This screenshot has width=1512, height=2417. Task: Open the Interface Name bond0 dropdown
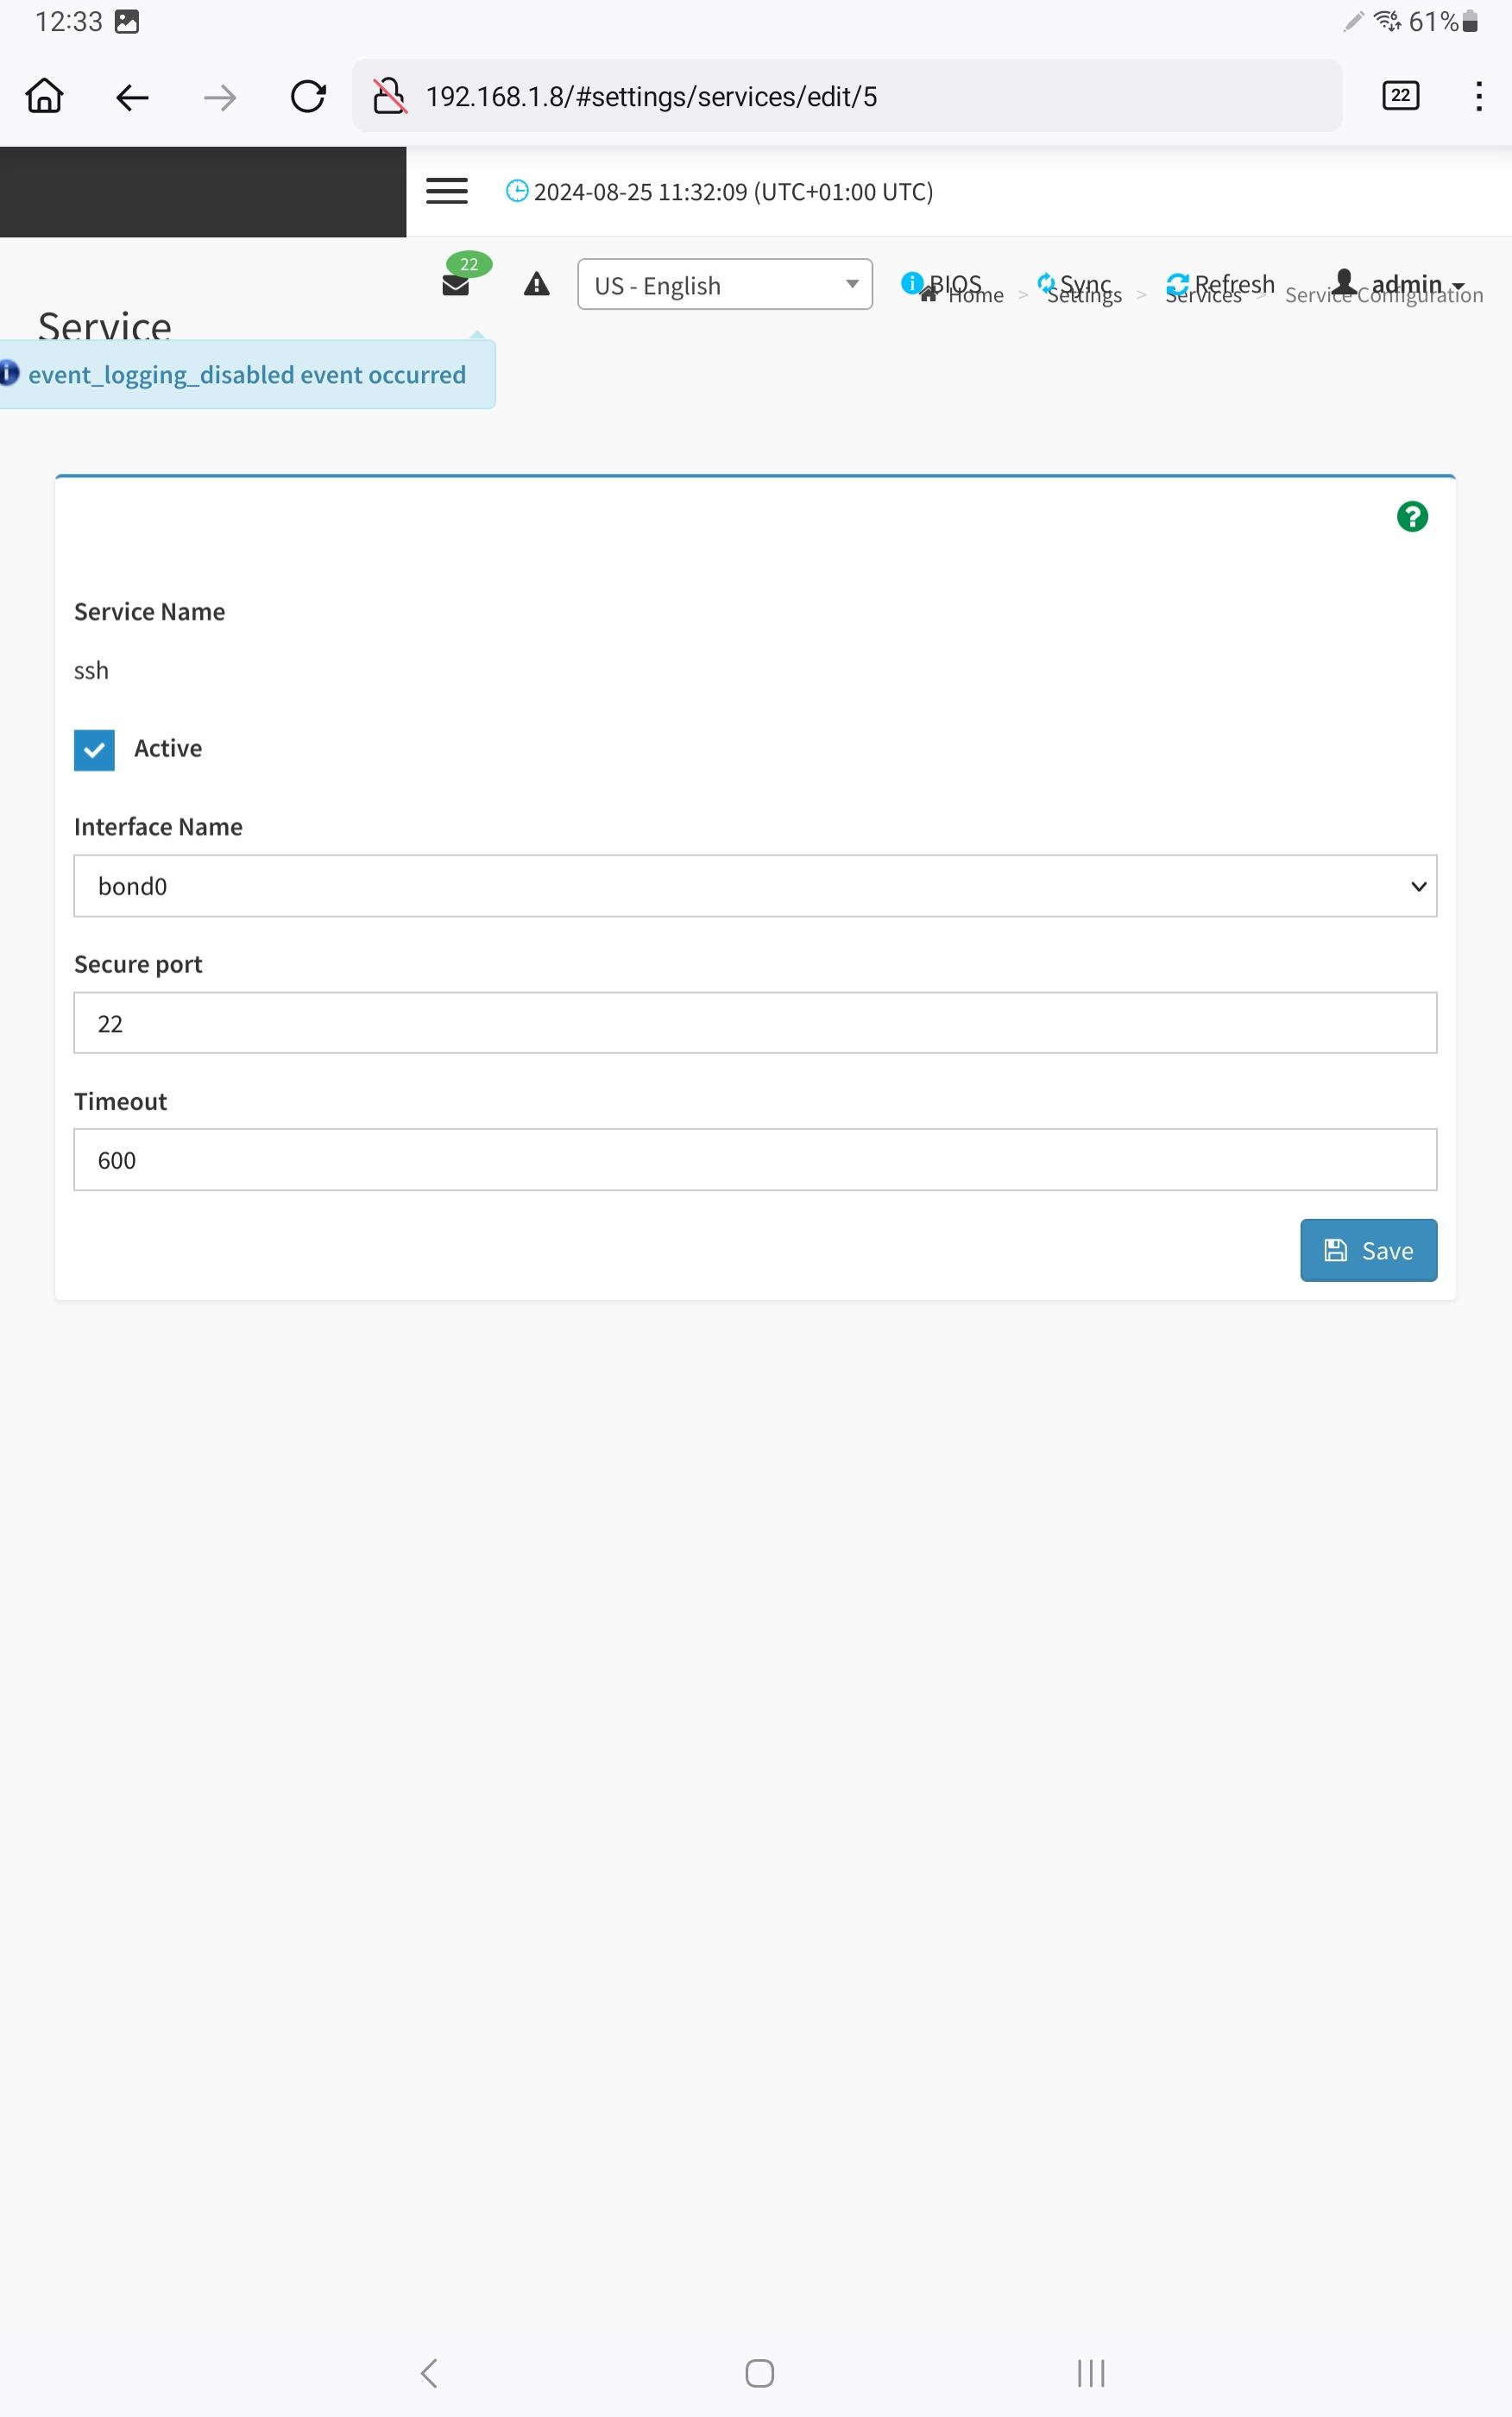[755, 886]
